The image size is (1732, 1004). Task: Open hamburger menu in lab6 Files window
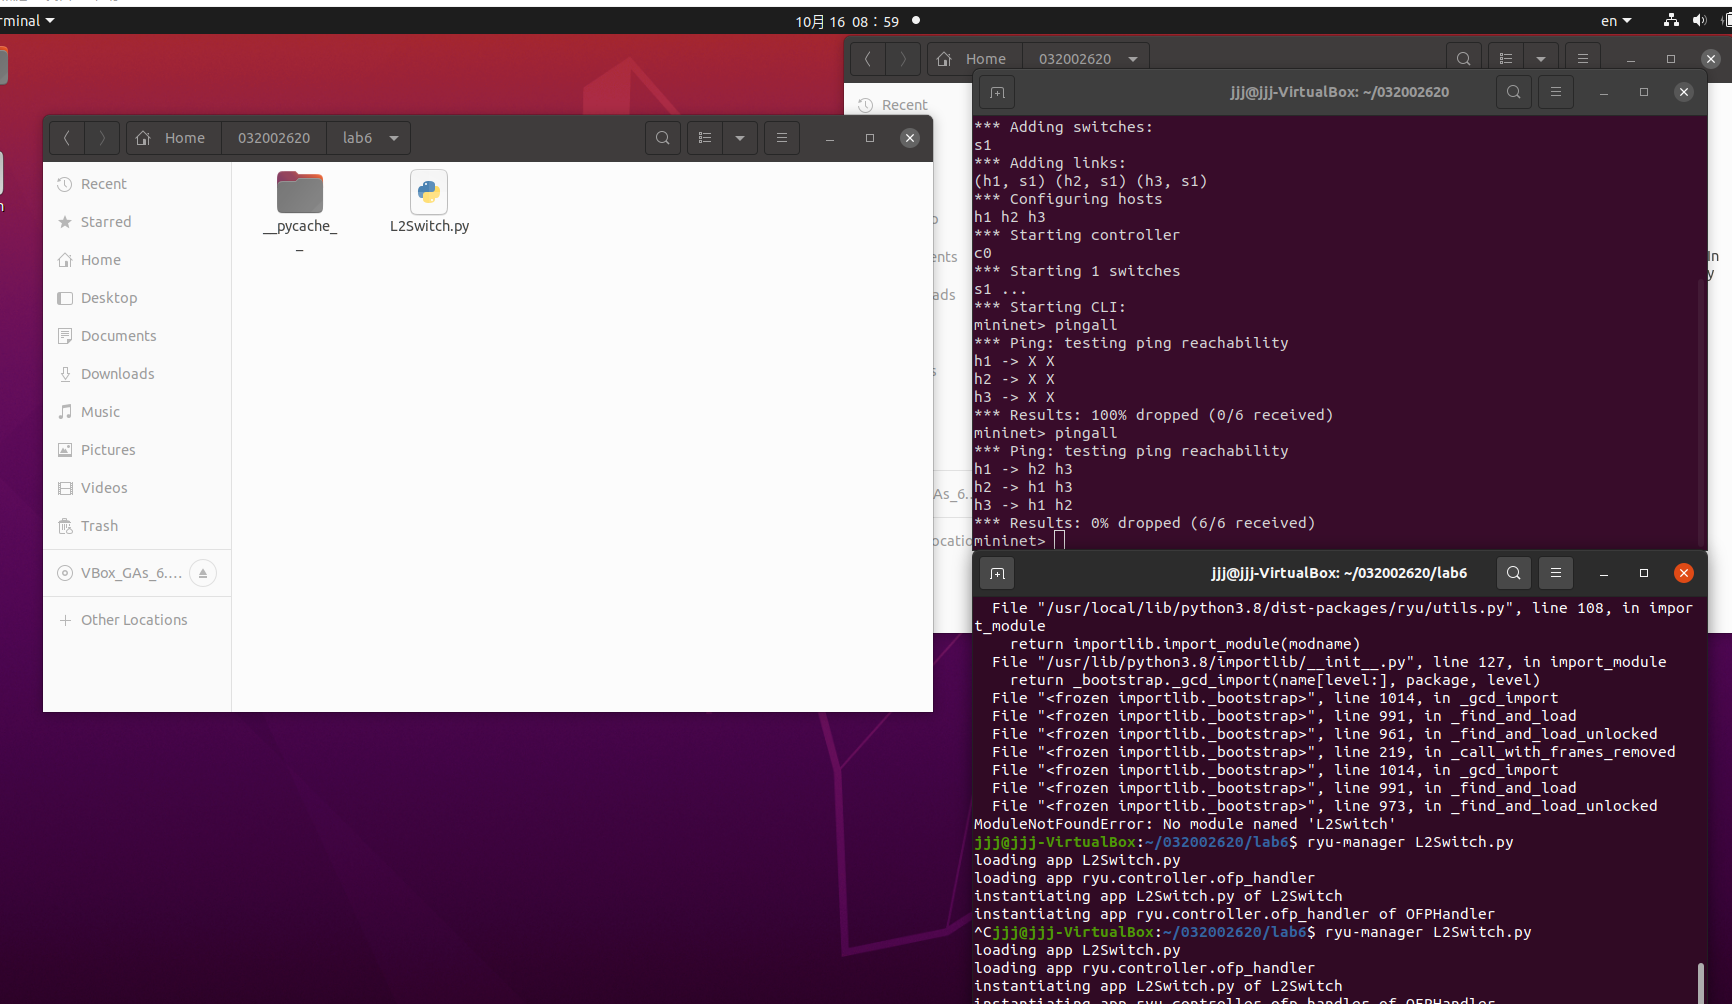782,138
